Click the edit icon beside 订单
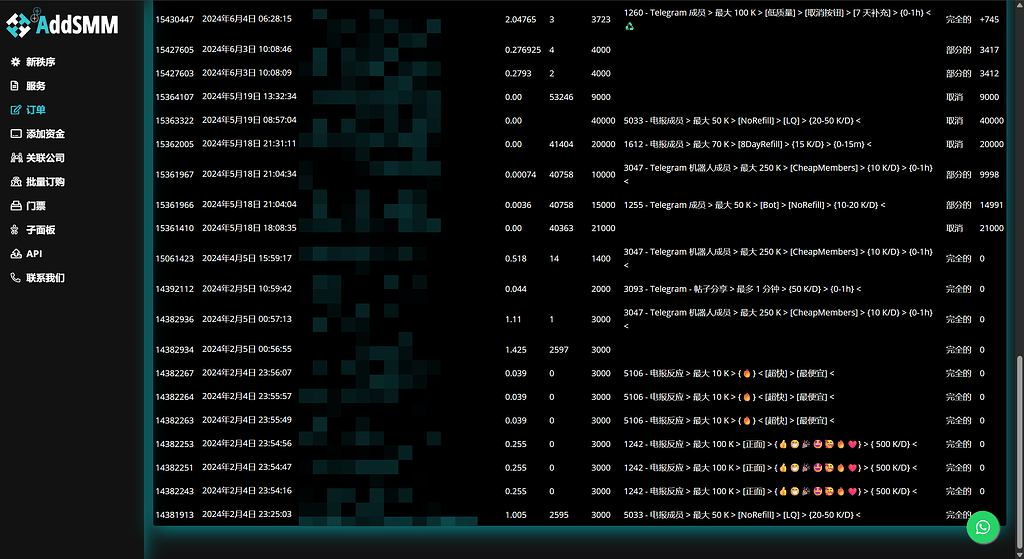 [x=16, y=110]
